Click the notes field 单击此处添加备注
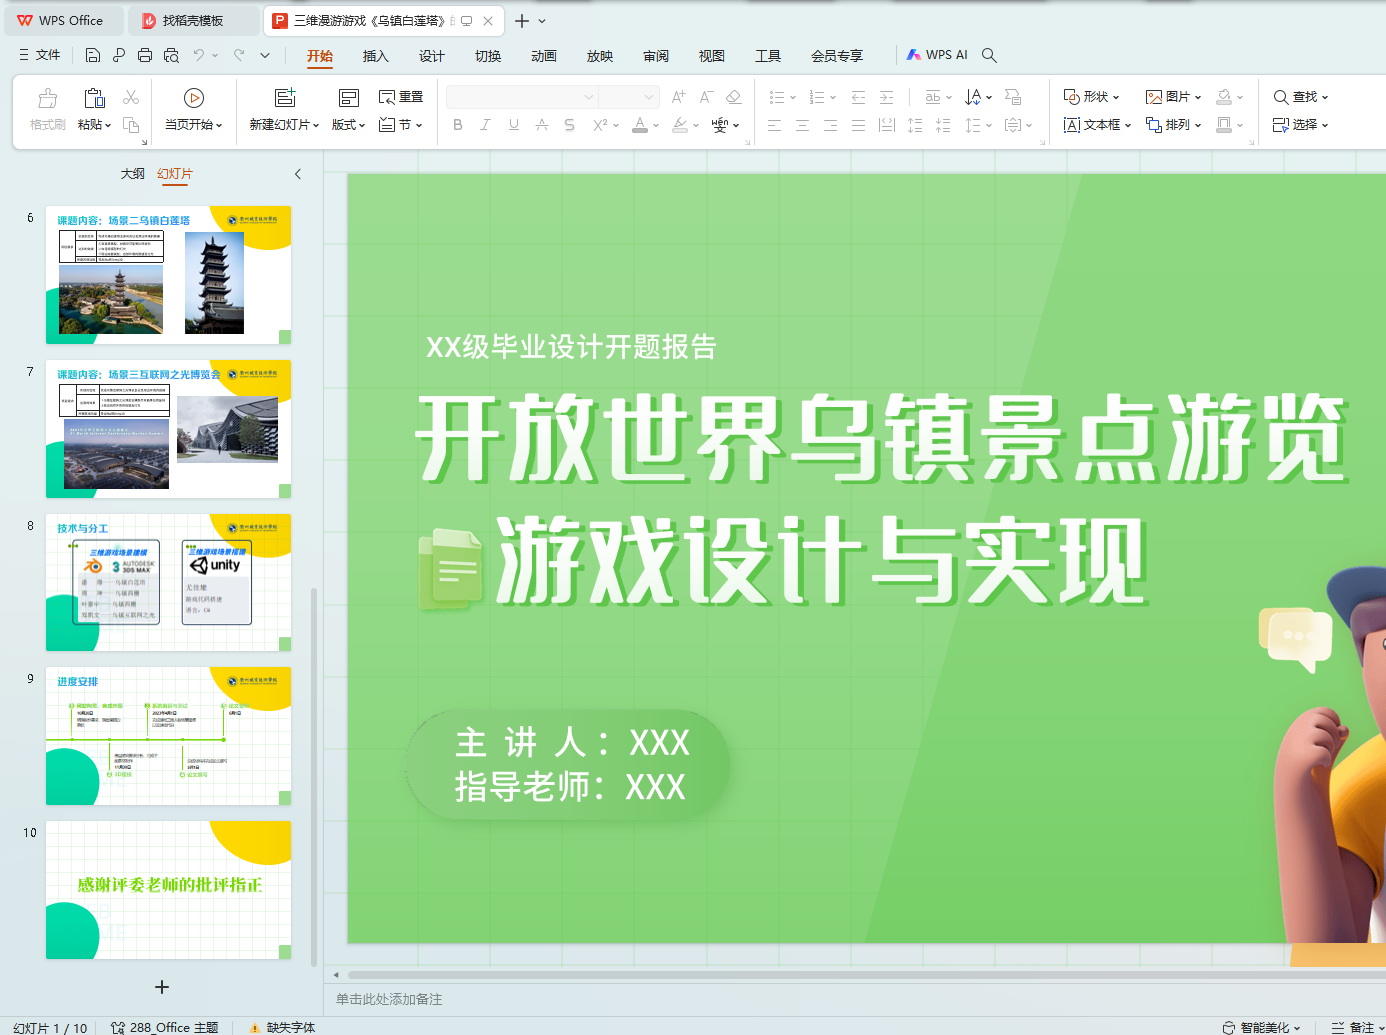Viewport: 1386px width, 1035px height. (x=389, y=999)
